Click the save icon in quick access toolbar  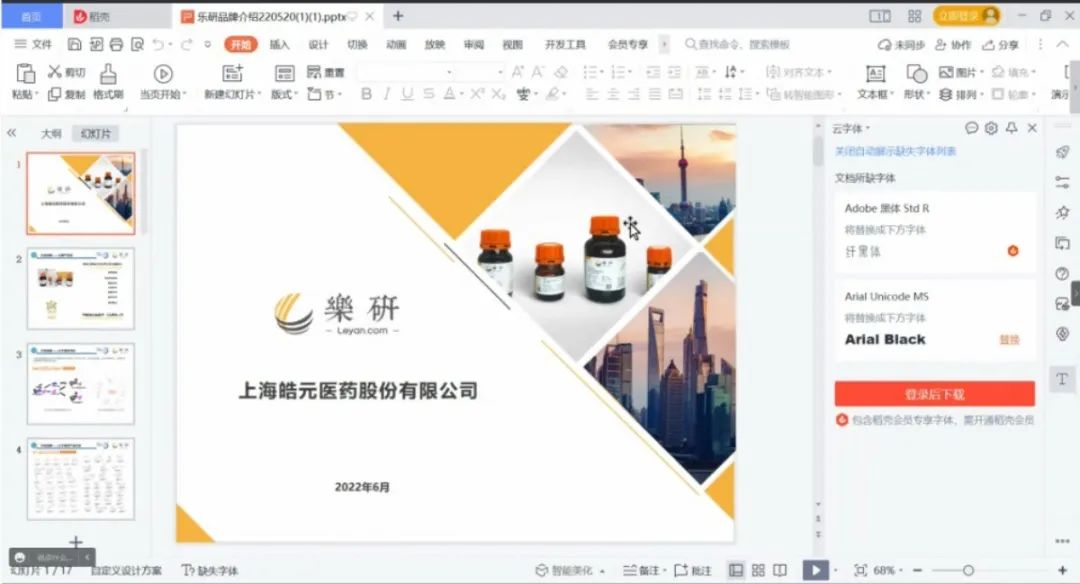pyautogui.click(x=74, y=45)
